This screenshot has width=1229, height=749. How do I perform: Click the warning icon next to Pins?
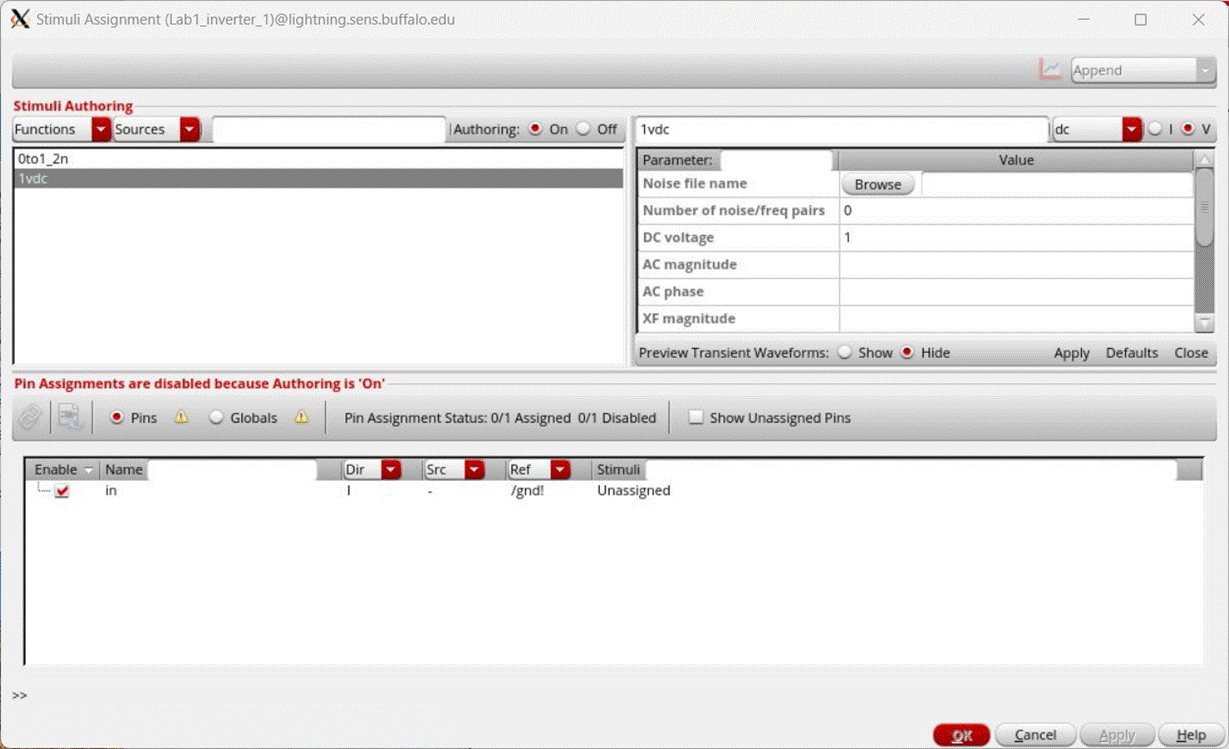[x=181, y=417]
